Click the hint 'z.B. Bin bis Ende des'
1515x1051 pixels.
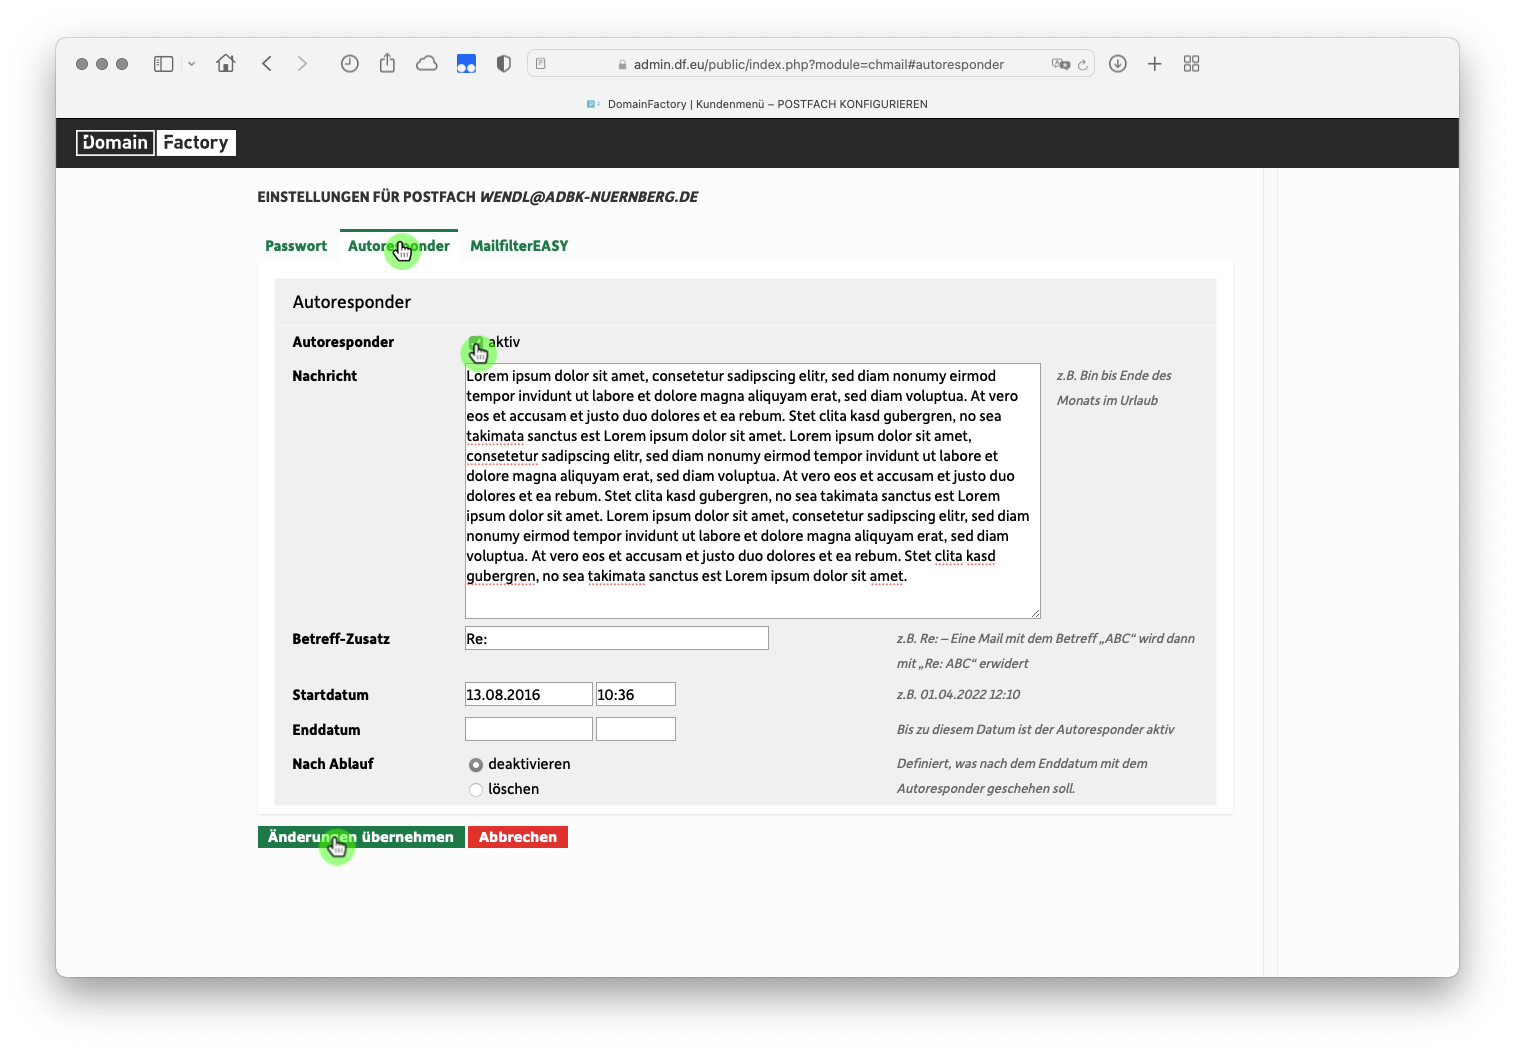[1114, 375]
